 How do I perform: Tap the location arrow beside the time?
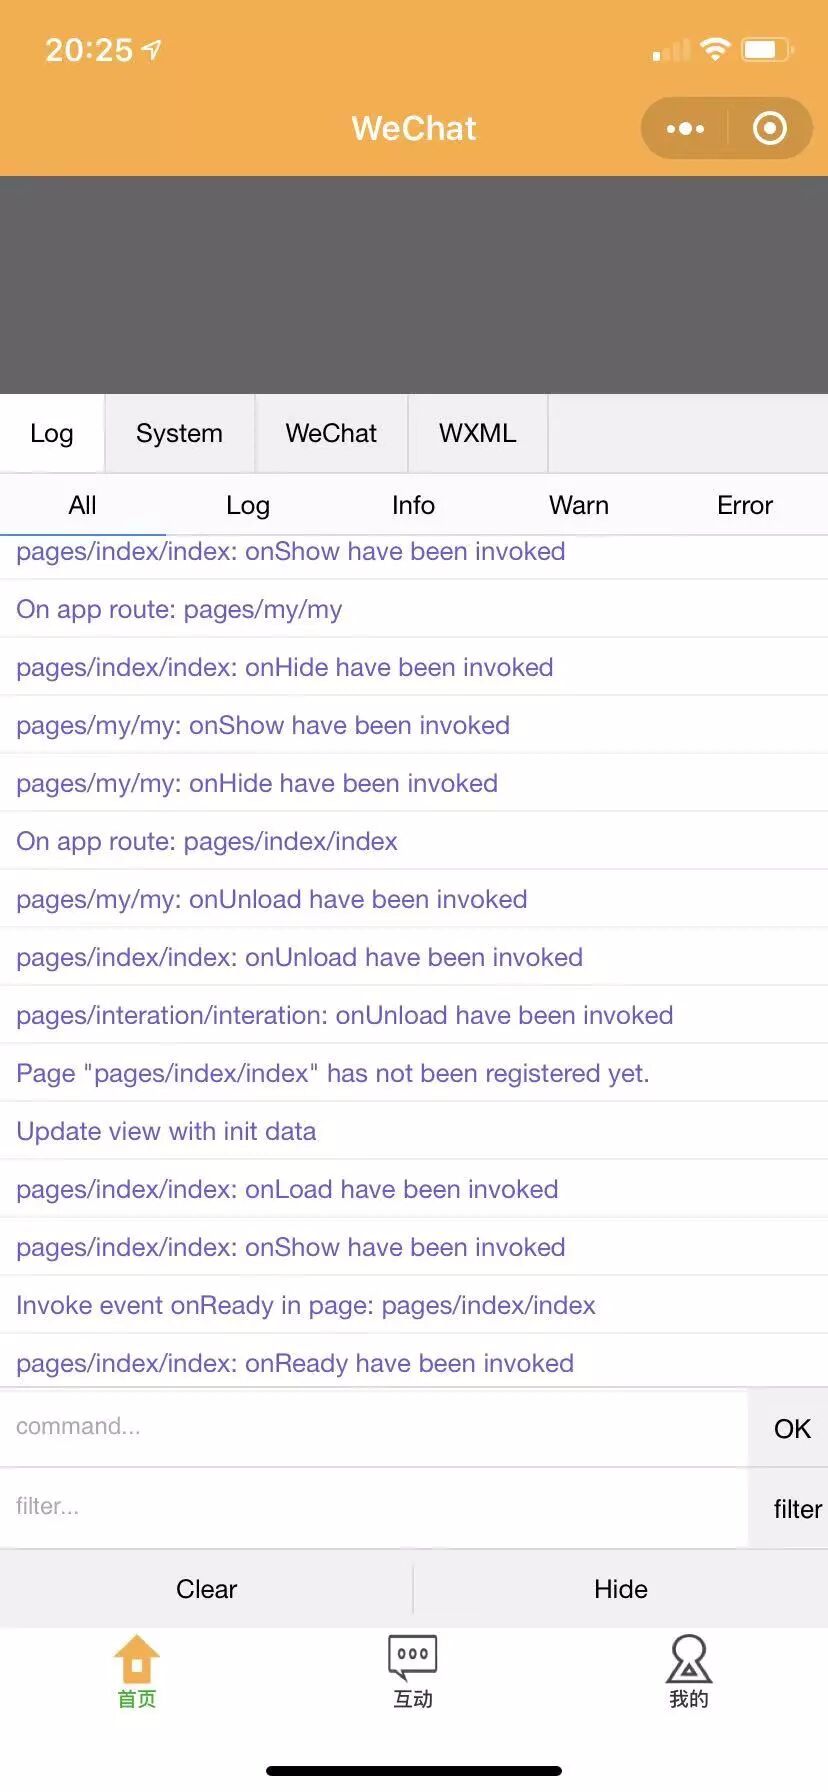(152, 49)
